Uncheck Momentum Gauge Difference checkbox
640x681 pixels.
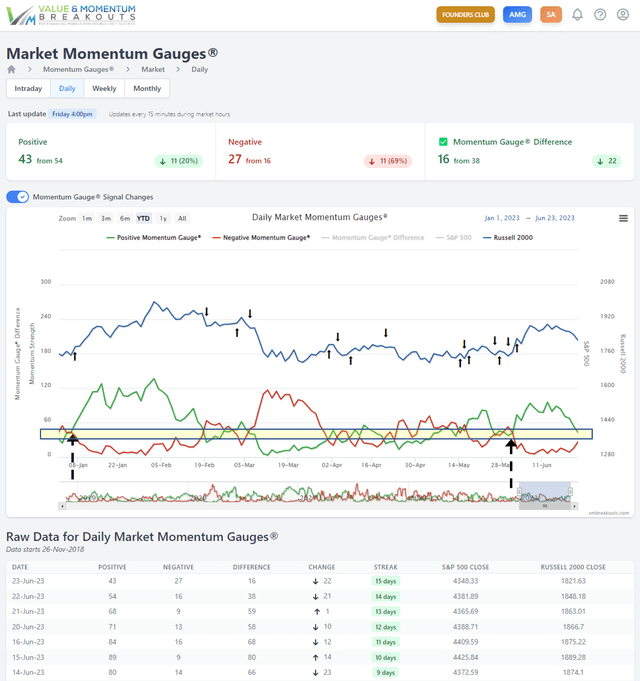443,142
